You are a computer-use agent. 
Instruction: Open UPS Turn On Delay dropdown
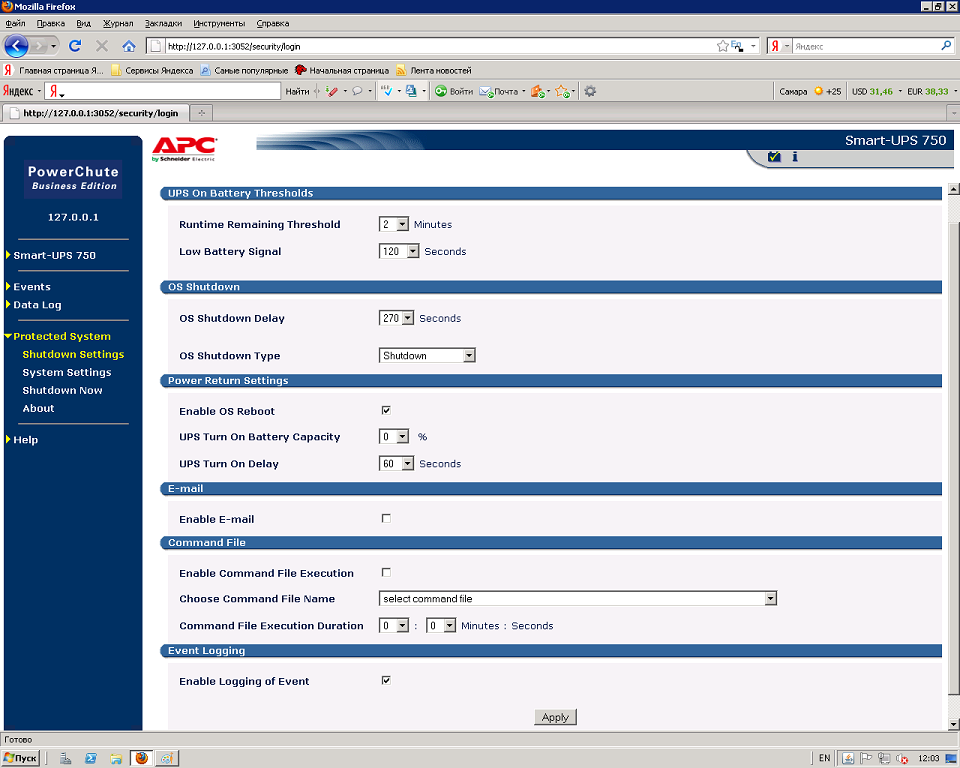pyautogui.click(x=397, y=464)
